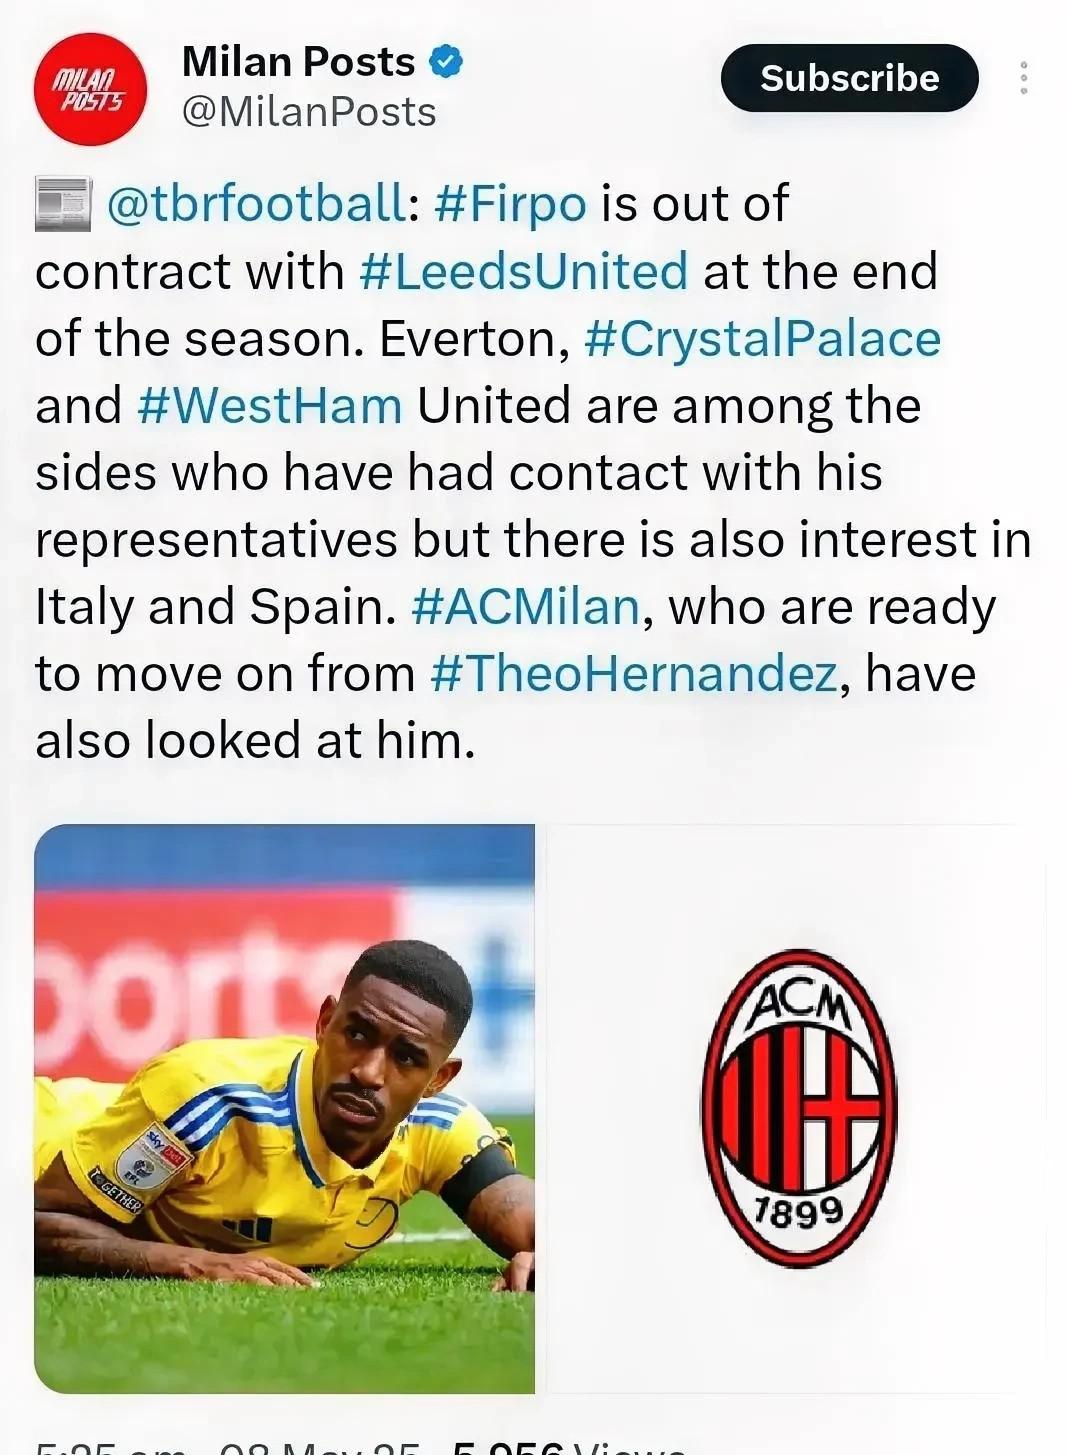Open the #ACMilan hashtag

(525, 607)
